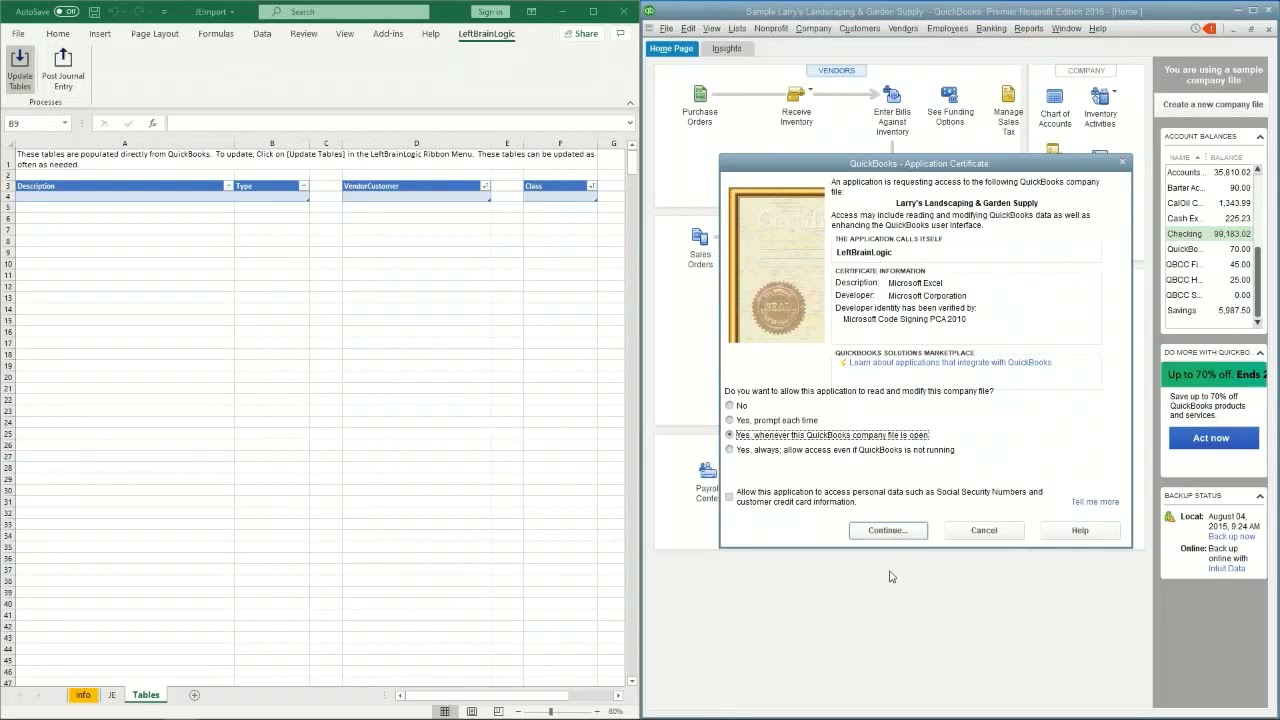
Task: Open the LeftBrainLogic ribbon tab
Action: point(487,33)
